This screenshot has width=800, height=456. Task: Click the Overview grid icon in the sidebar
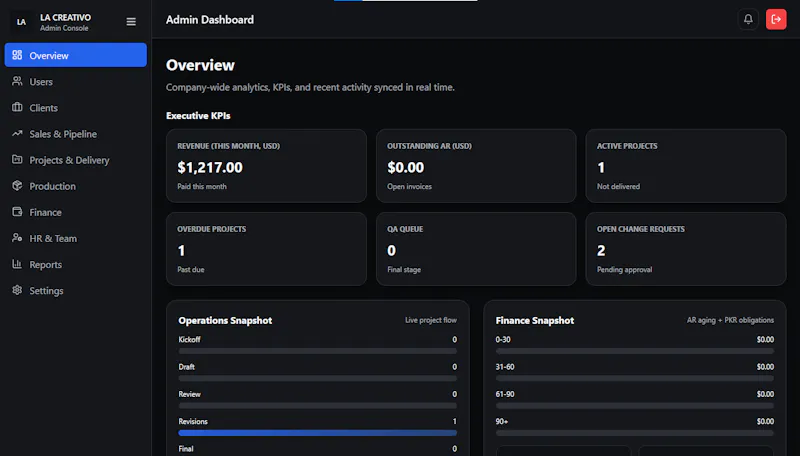point(17,55)
